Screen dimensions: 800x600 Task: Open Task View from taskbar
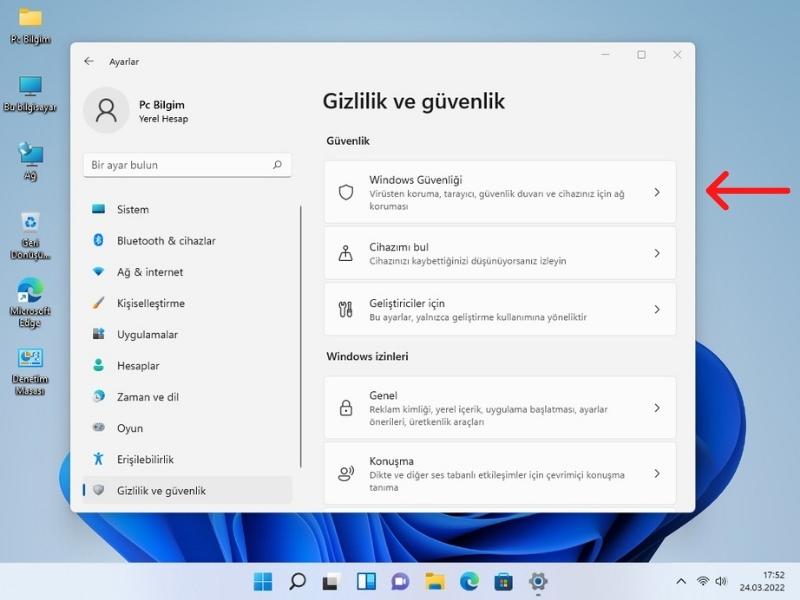(x=332, y=581)
